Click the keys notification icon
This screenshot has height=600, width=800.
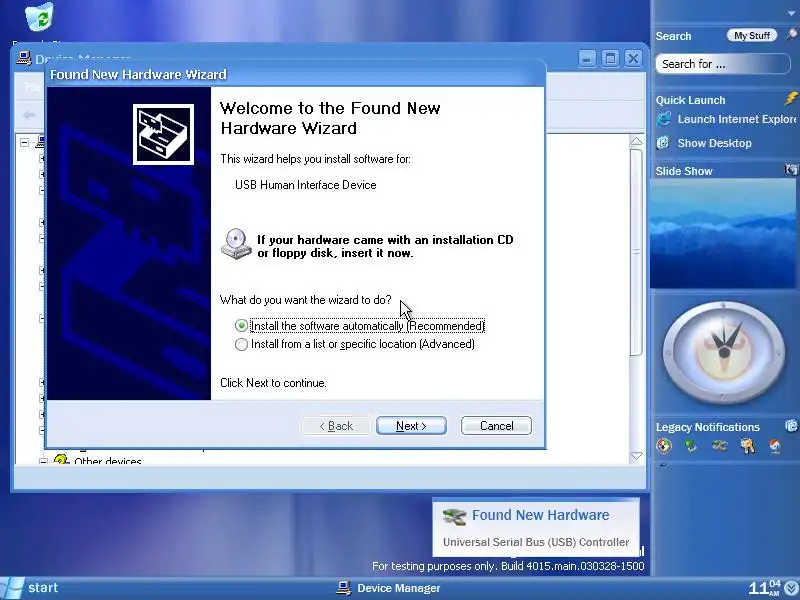pos(747,446)
